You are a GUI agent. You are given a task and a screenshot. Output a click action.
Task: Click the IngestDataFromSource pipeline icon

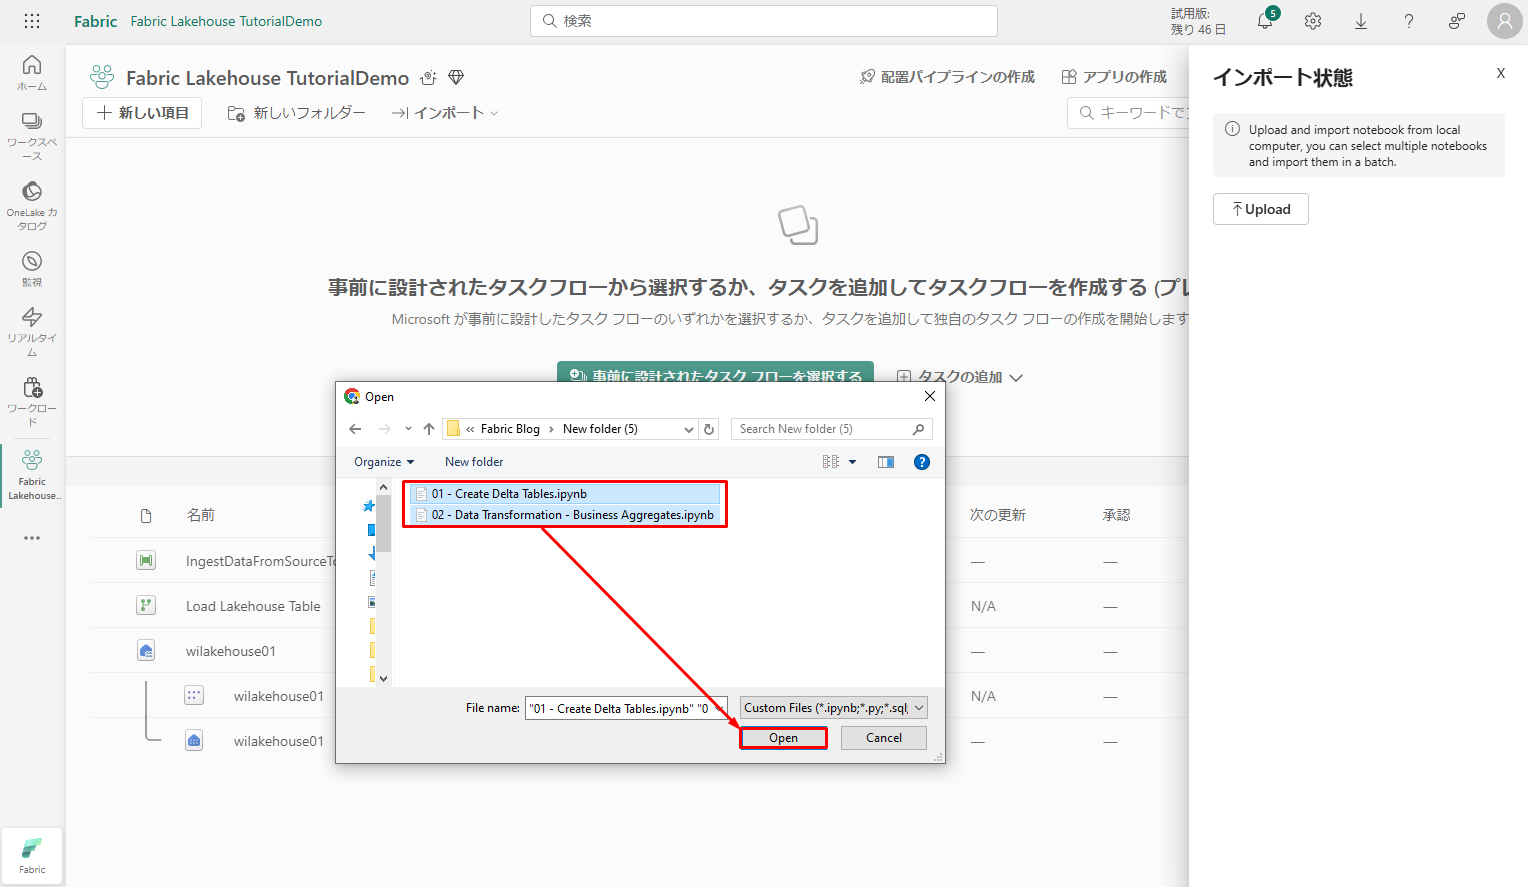[x=146, y=561]
